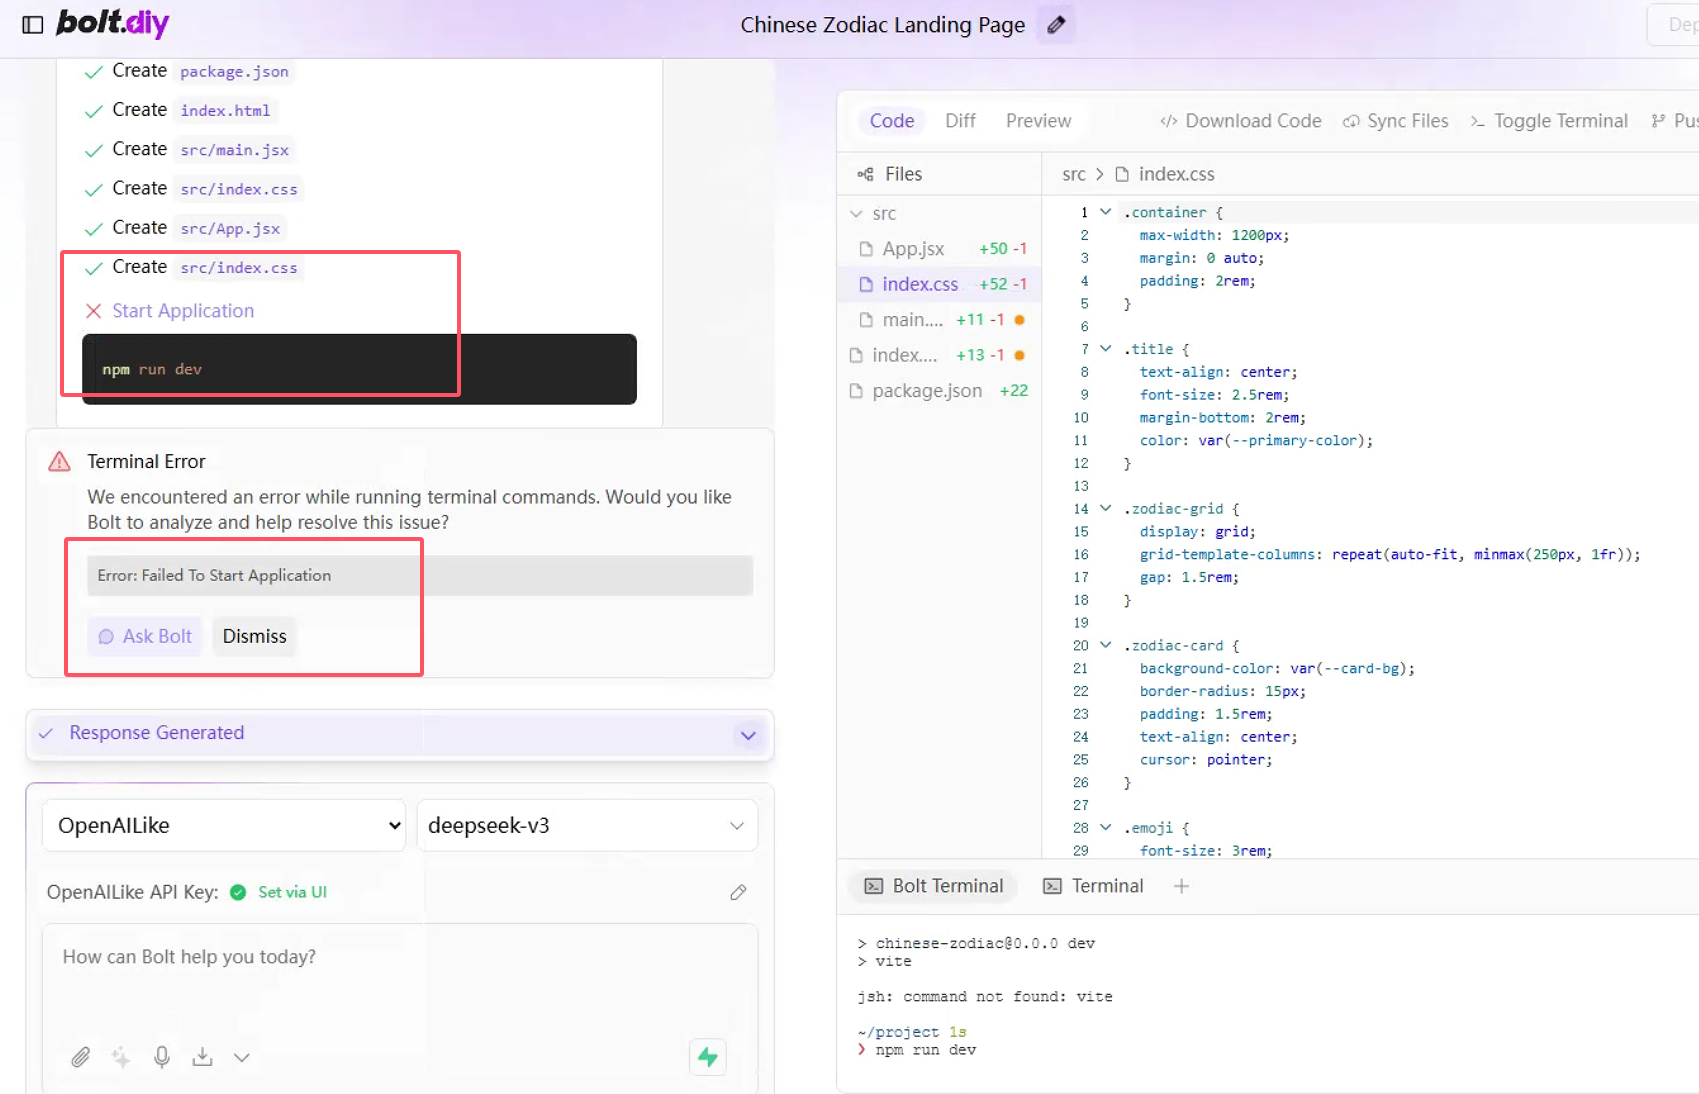Click the Files tree icon

[865, 174]
